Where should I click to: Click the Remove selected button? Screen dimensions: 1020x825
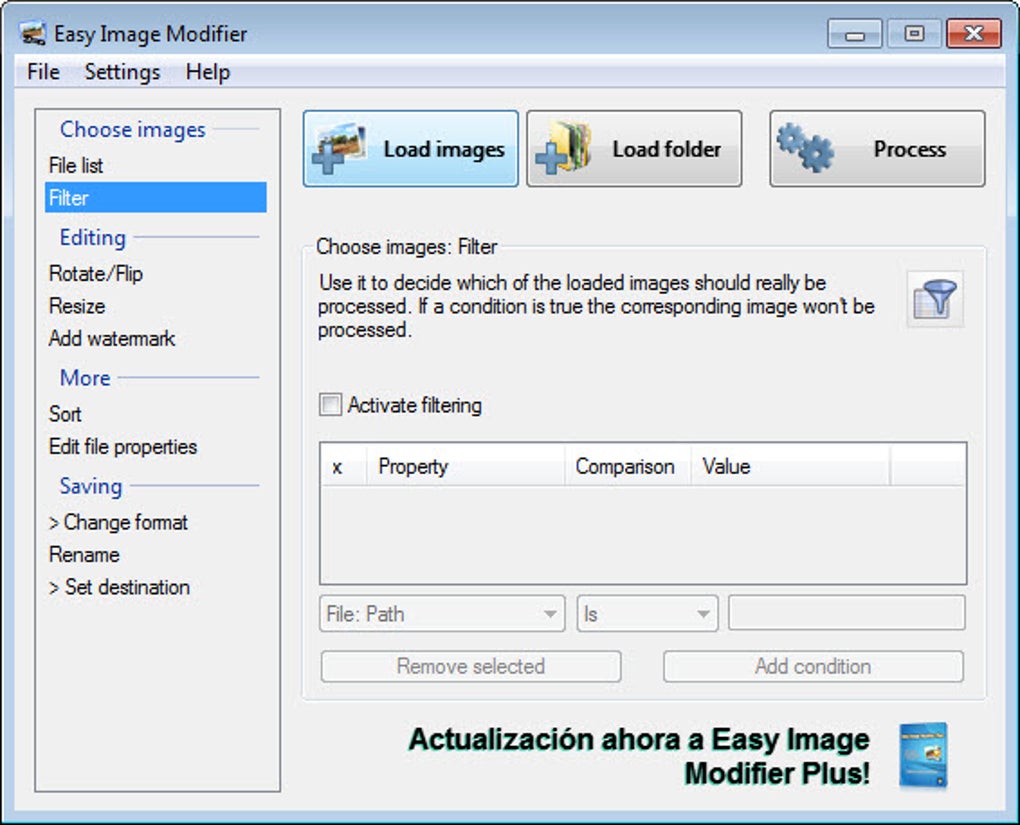pos(471,666)
